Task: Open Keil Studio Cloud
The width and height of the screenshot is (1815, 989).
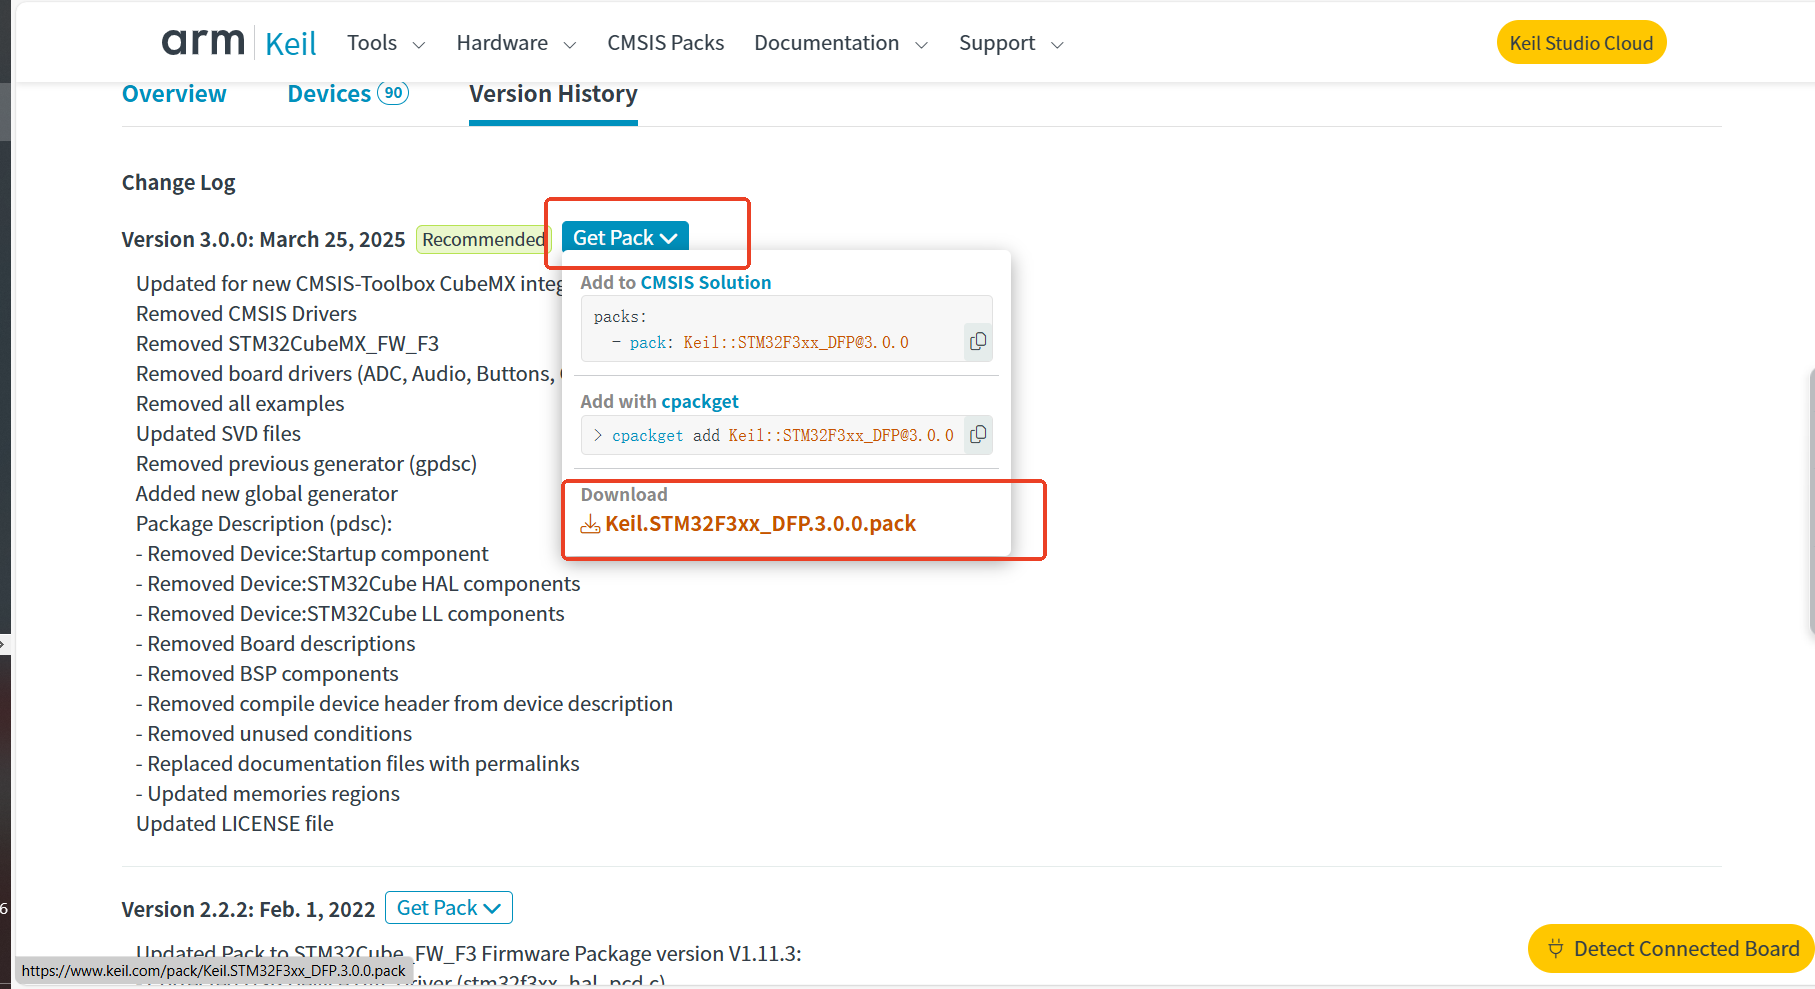Action: click(1581, 42)
